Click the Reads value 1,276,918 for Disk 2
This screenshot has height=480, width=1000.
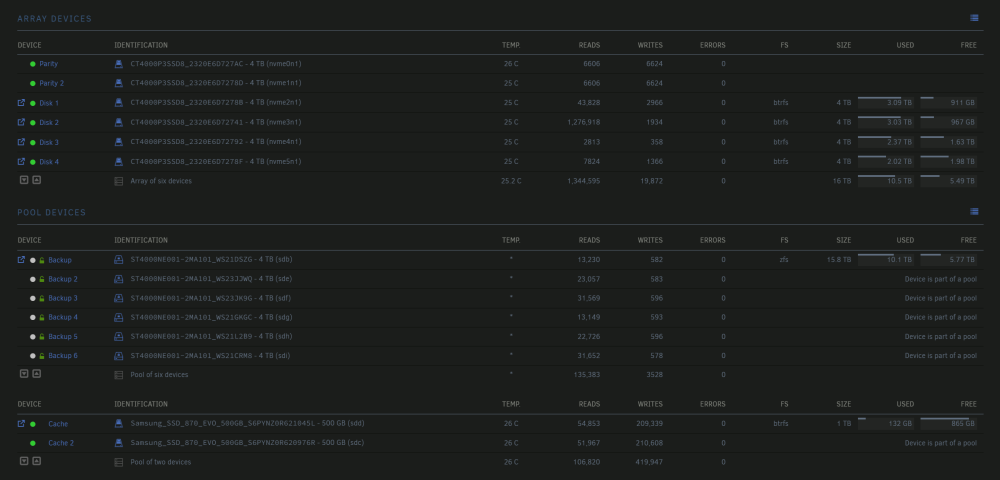[584, 122]
